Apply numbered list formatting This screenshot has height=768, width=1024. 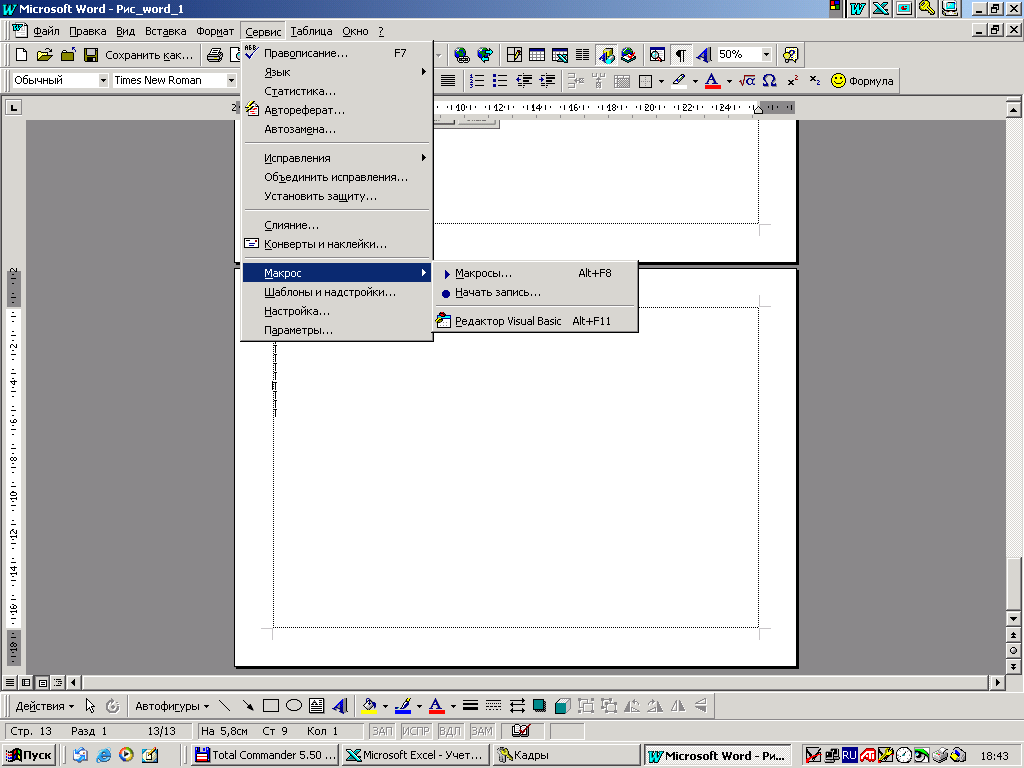477,80
